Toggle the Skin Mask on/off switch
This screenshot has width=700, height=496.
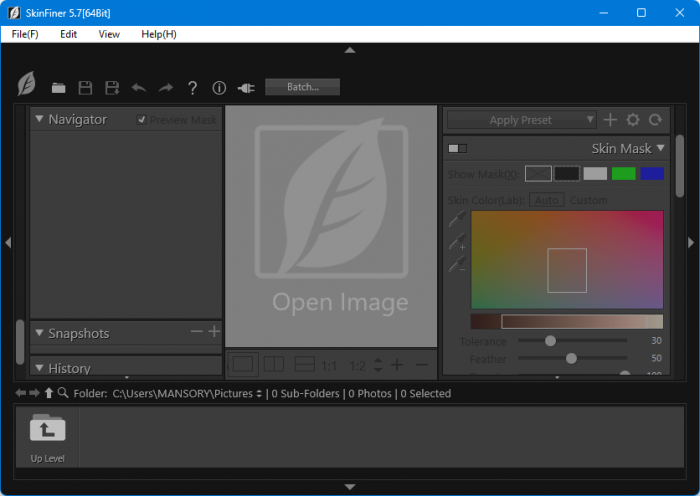457,148
